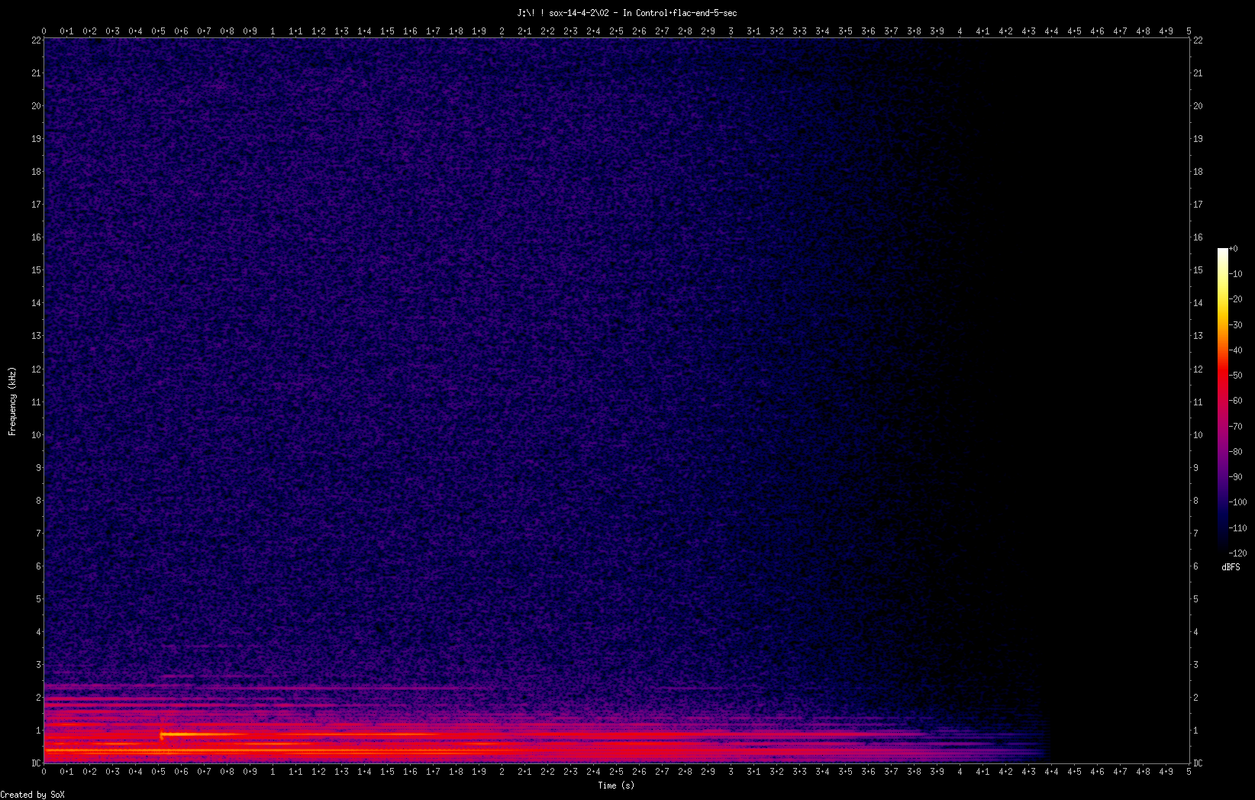Click the '-50' value on dBFS scale
The width and height of the screenshot is (1255, 800).
(x=1234, y=375)
